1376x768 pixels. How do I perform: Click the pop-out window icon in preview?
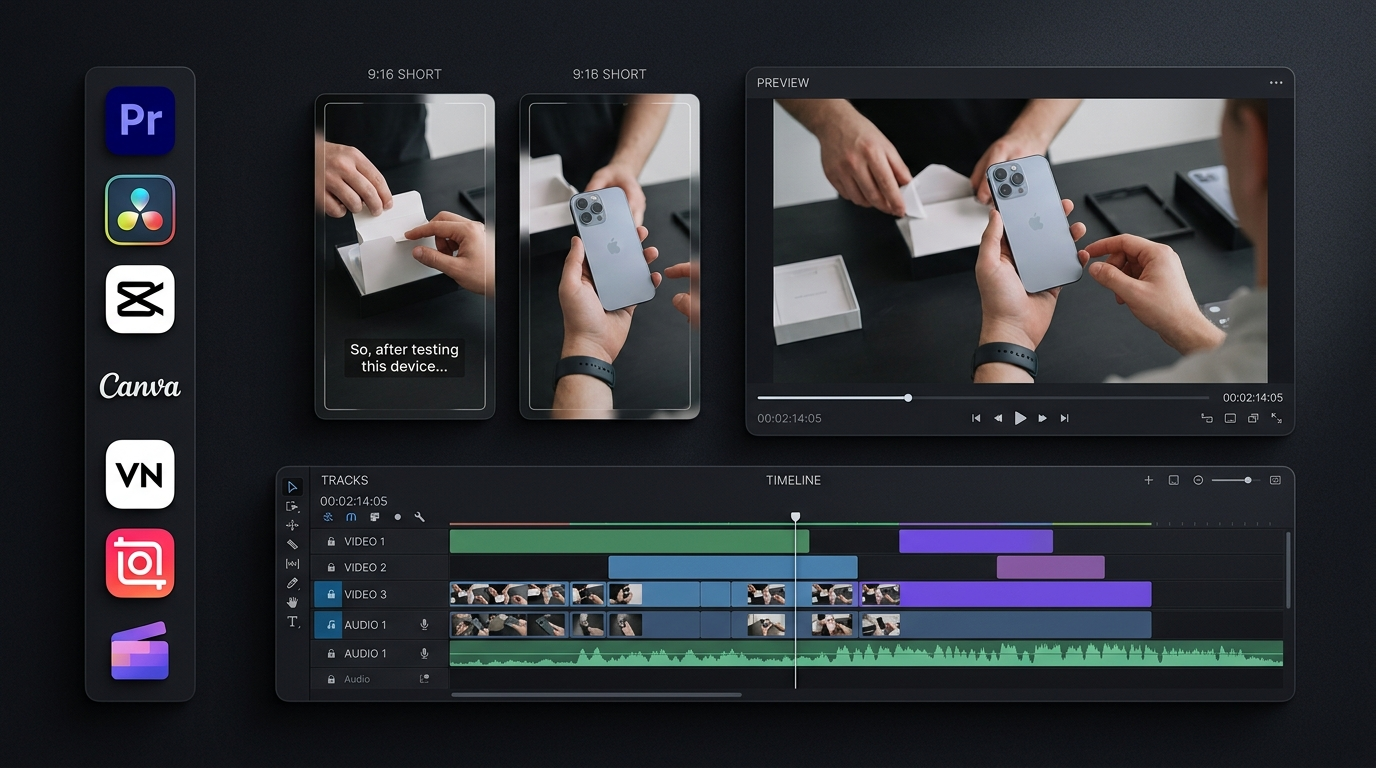[x=1253, y=418]
